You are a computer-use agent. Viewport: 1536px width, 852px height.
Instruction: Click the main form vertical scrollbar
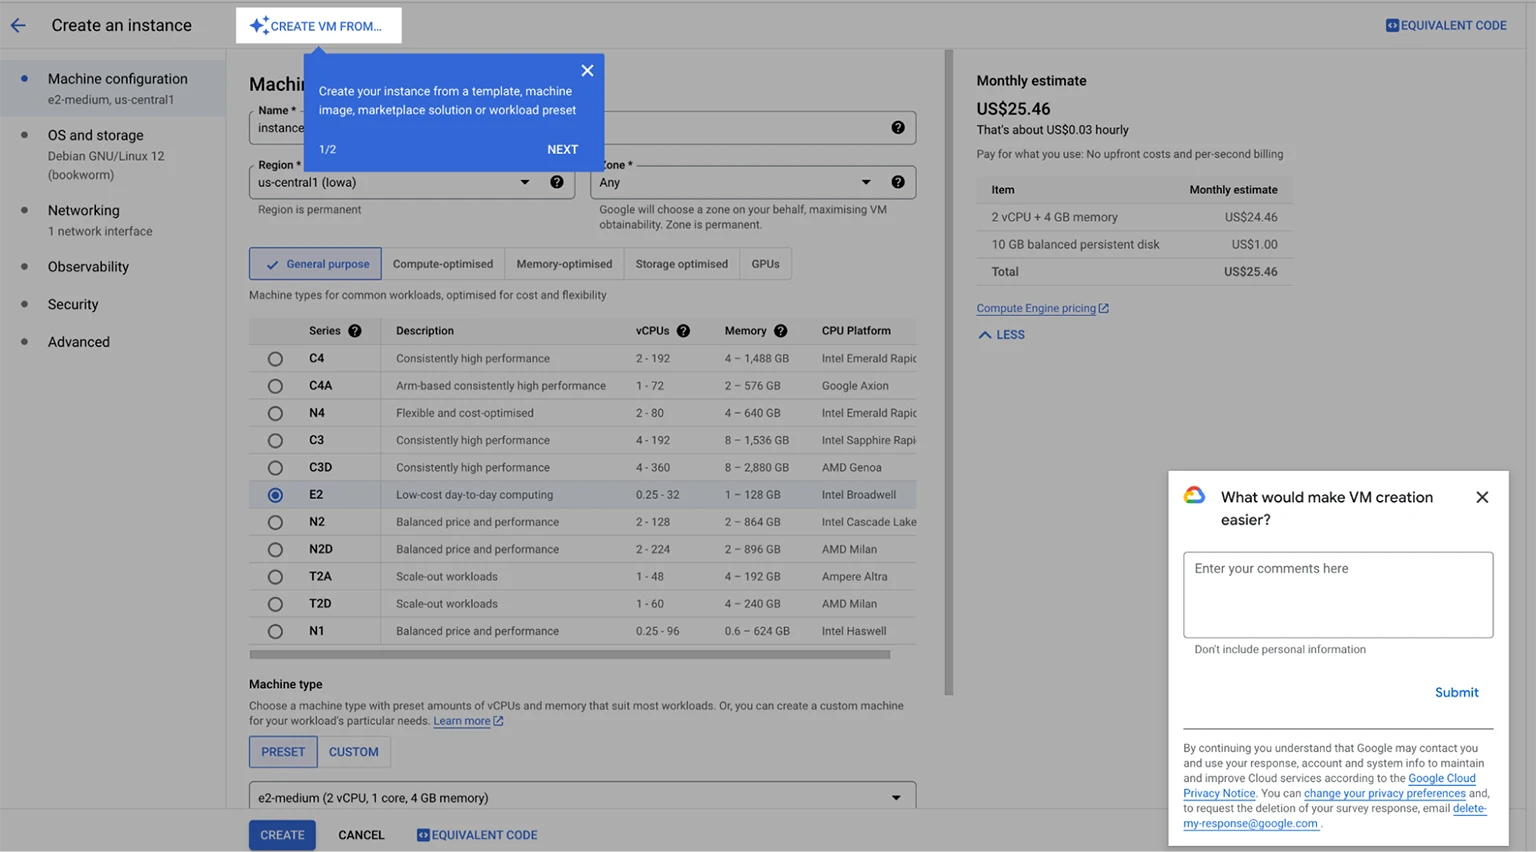point(949,372)
